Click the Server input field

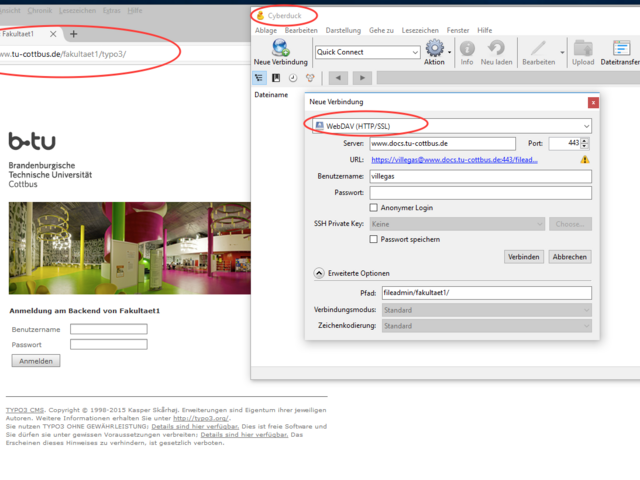(442, 143)
